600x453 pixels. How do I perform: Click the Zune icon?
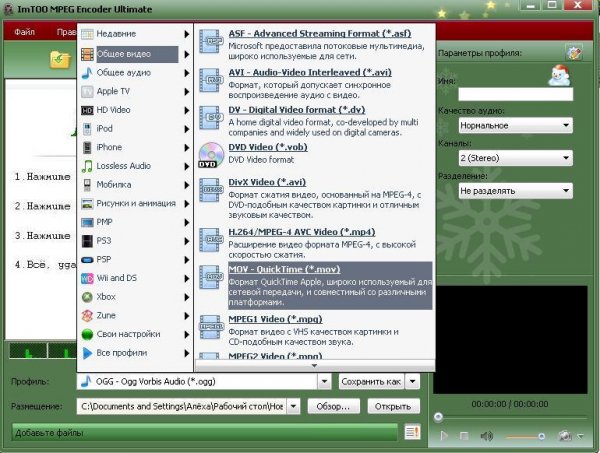pos(87,316)
